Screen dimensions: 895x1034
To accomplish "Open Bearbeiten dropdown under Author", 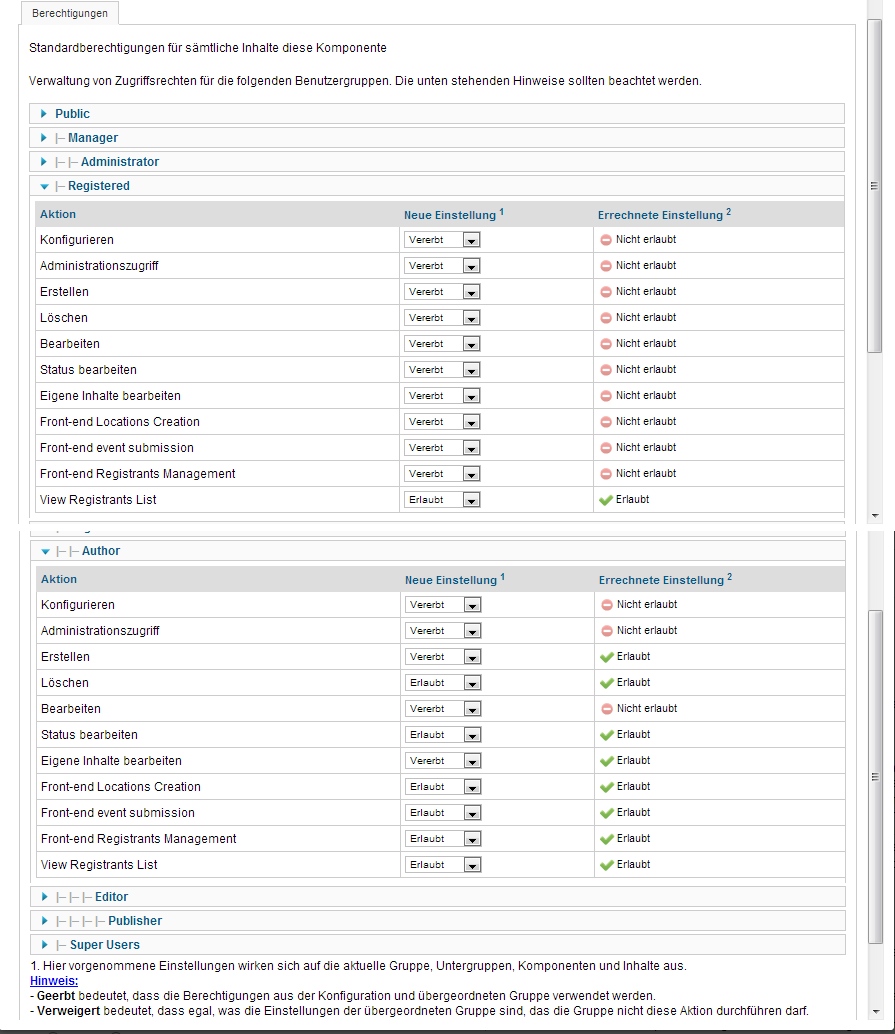I will 443,709.
